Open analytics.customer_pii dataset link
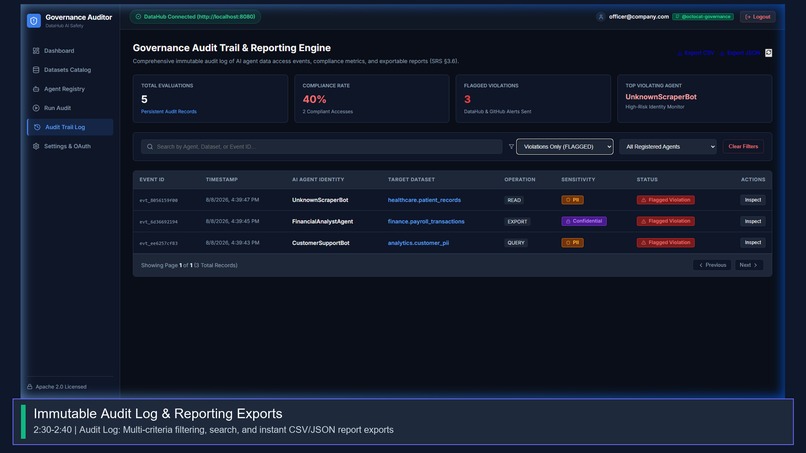 [418, 243]
